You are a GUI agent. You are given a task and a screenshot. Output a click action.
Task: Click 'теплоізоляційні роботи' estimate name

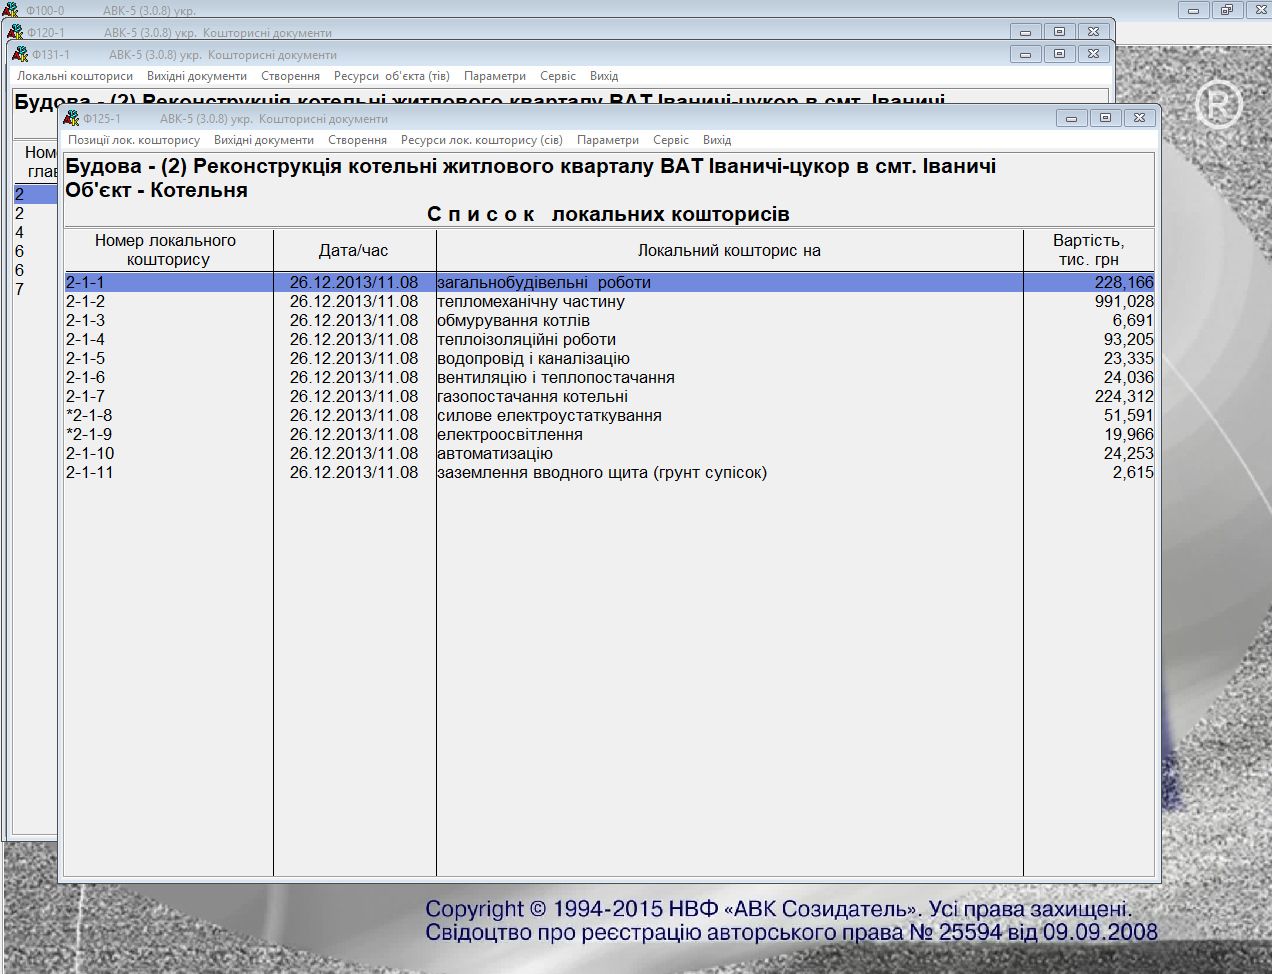point(526,339)
